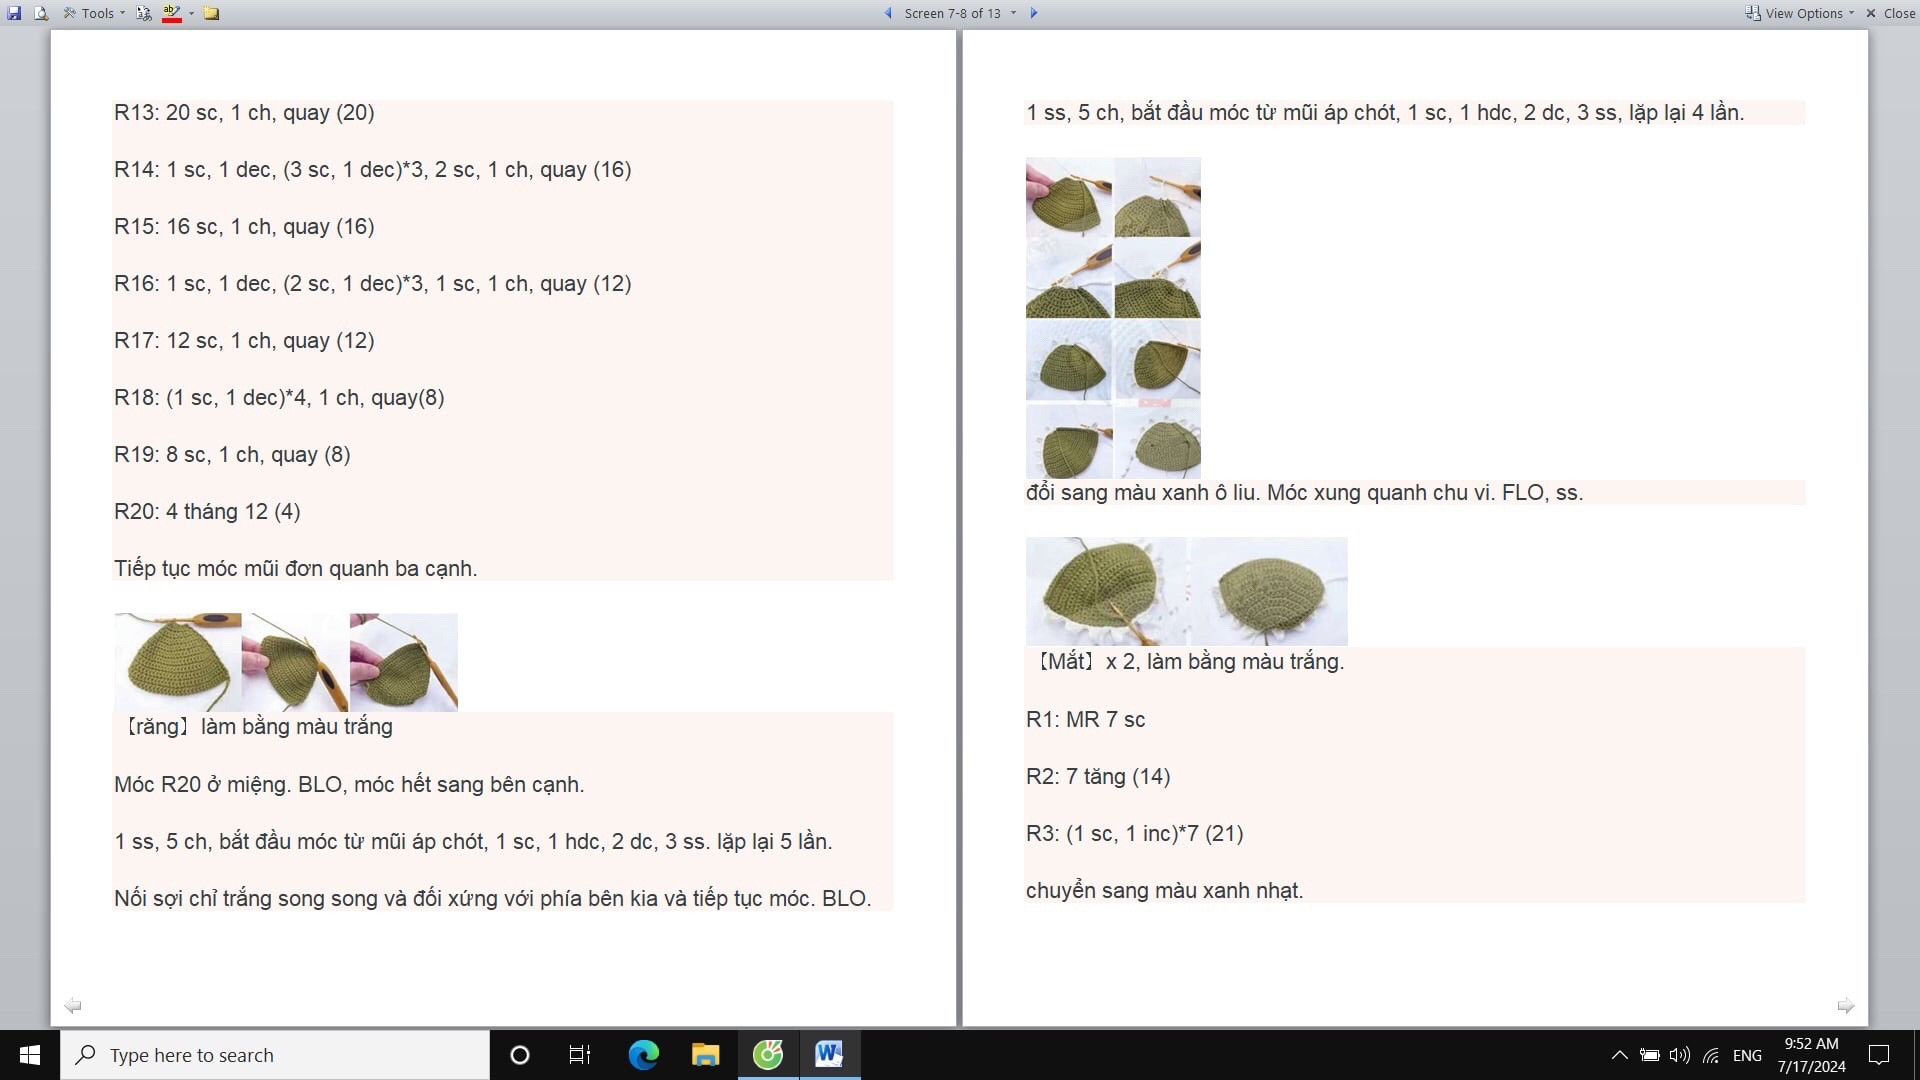The width and height of the screenshot is (1920, 1080).
Task: Click the bottom-left page back arrow
Action: tap(73, 1005)
